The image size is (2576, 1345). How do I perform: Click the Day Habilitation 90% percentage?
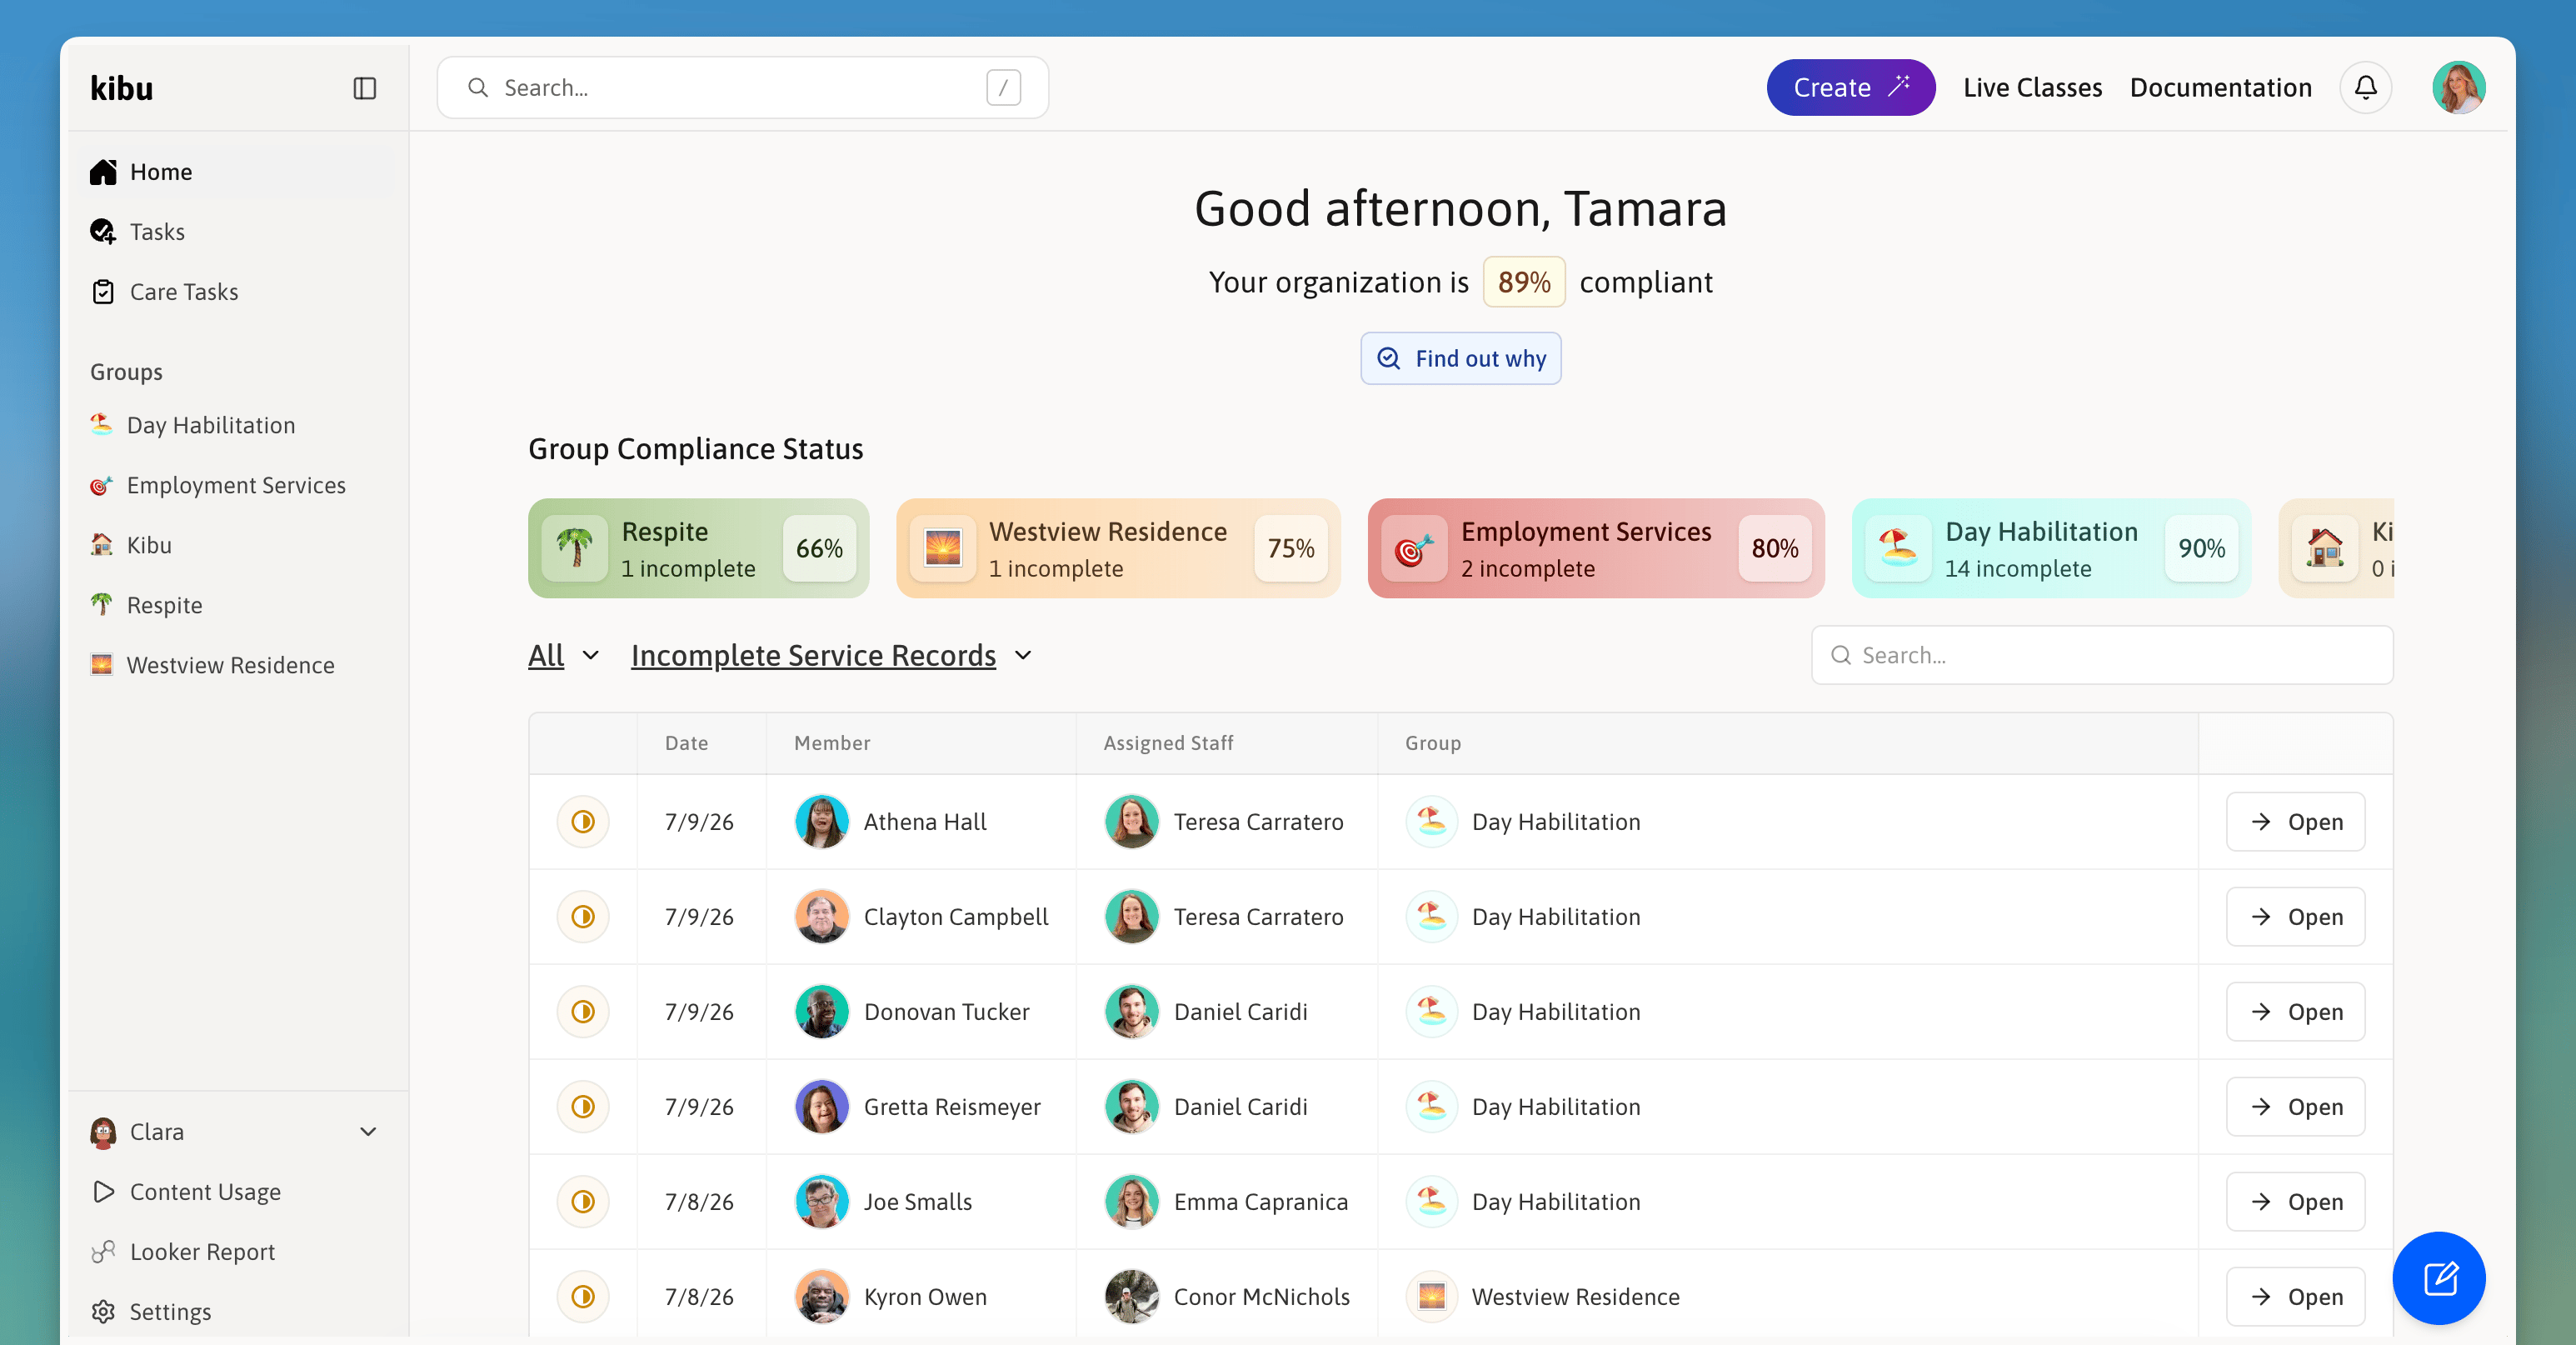pos(2202,548)
